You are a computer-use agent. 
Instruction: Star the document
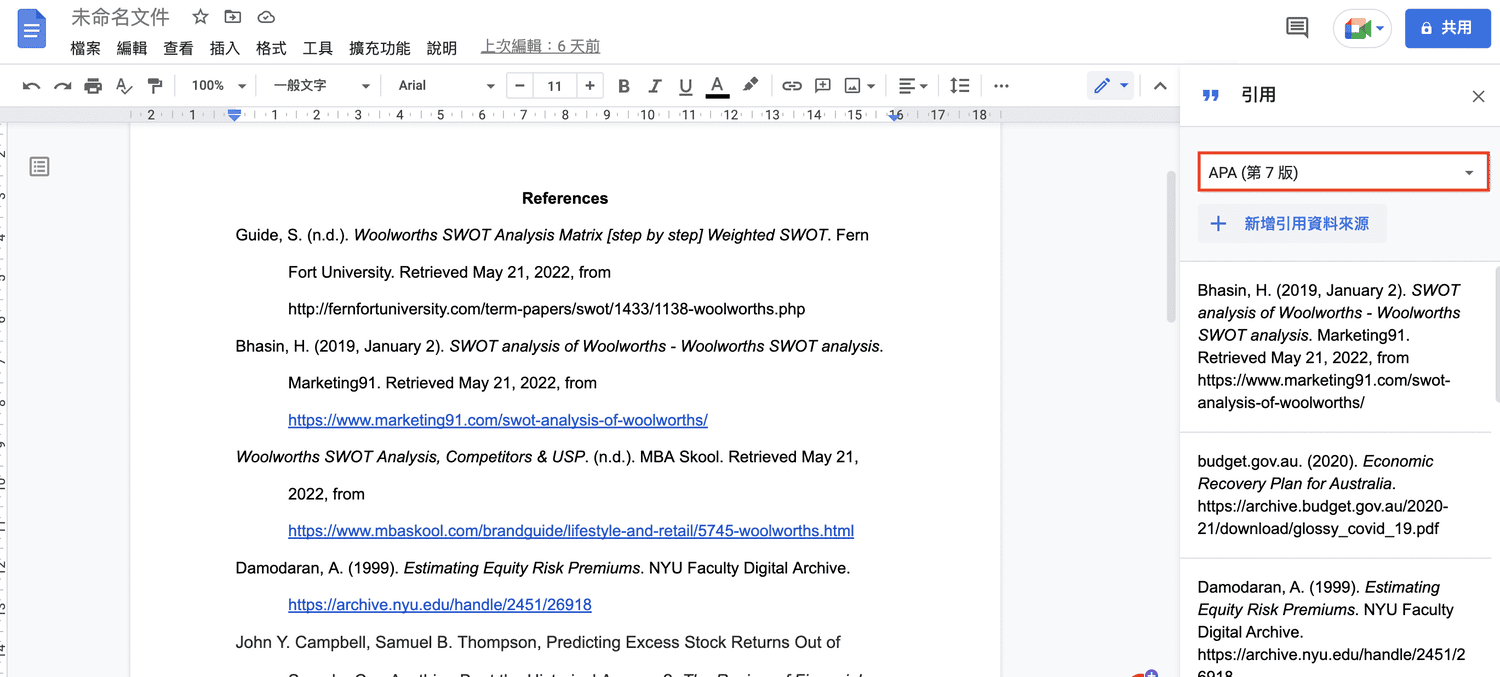point(200,17)
